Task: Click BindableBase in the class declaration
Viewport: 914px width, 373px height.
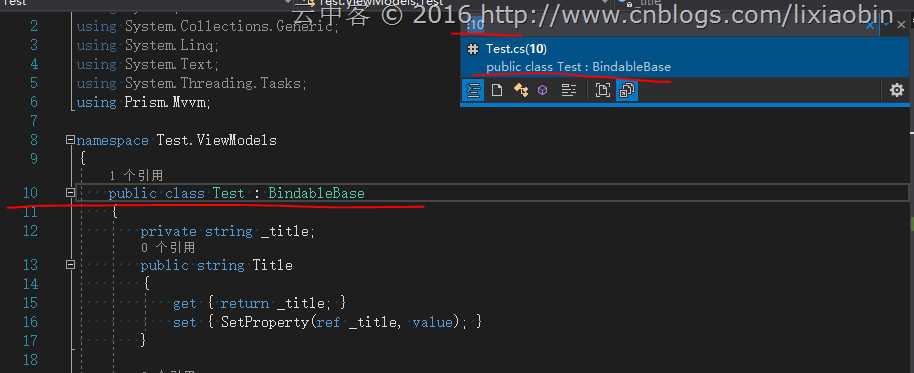Action: [316, 193]
